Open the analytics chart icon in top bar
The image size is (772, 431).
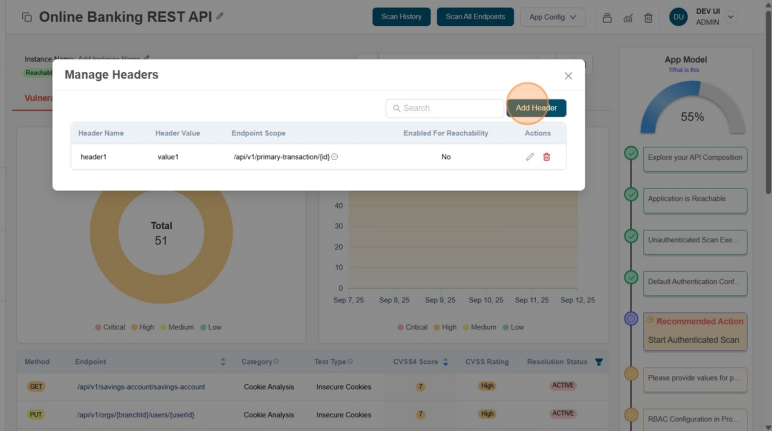click(x=627, y=18)
